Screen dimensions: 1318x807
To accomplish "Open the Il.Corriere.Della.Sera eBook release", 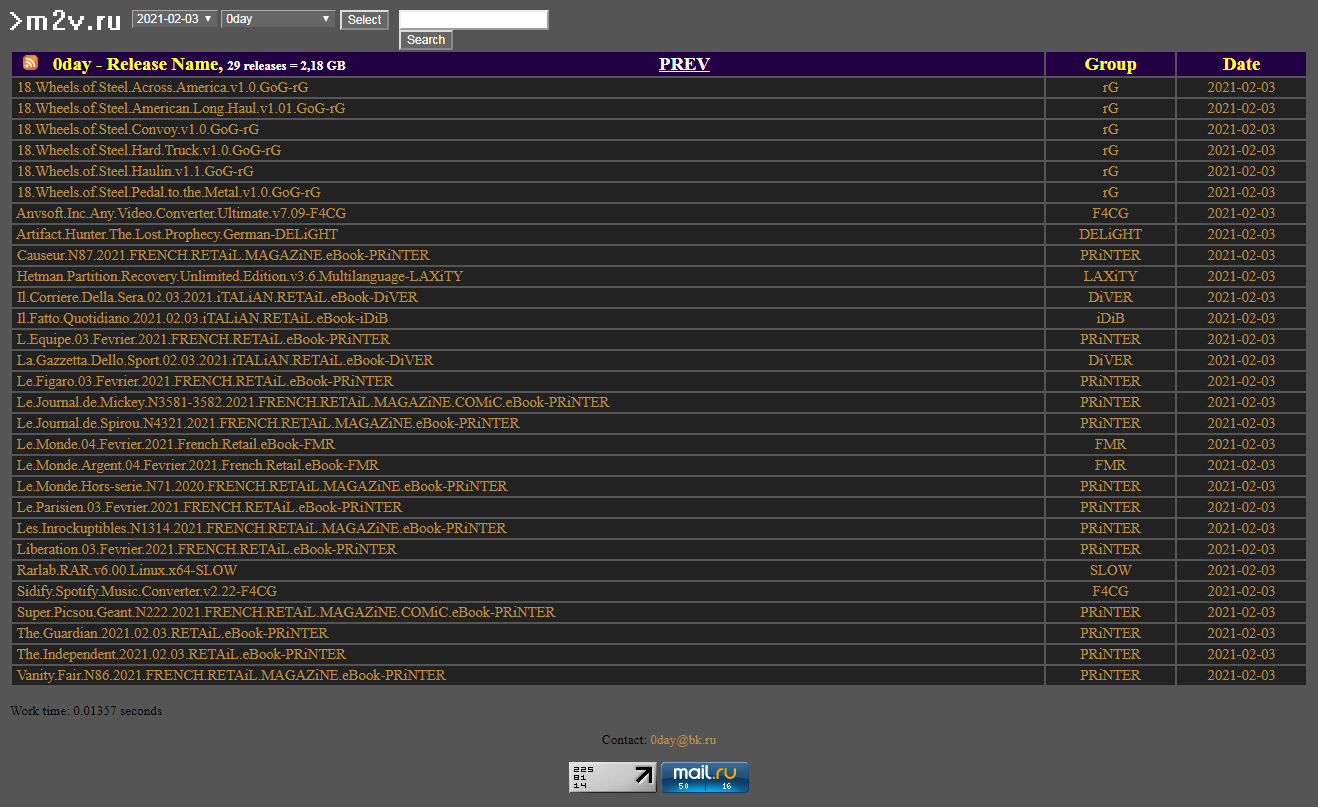I will click(x=217, y=297).
